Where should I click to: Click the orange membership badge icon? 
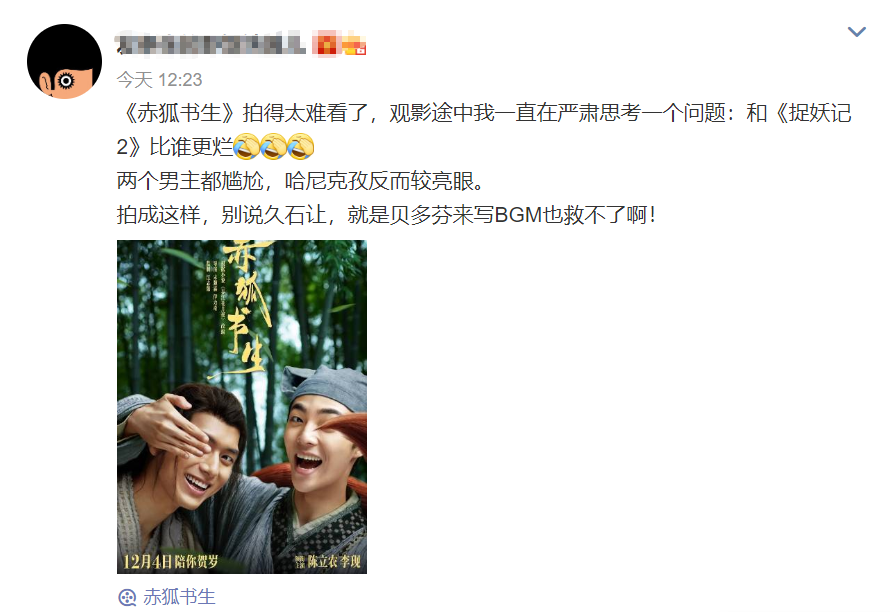pos(354,44)
